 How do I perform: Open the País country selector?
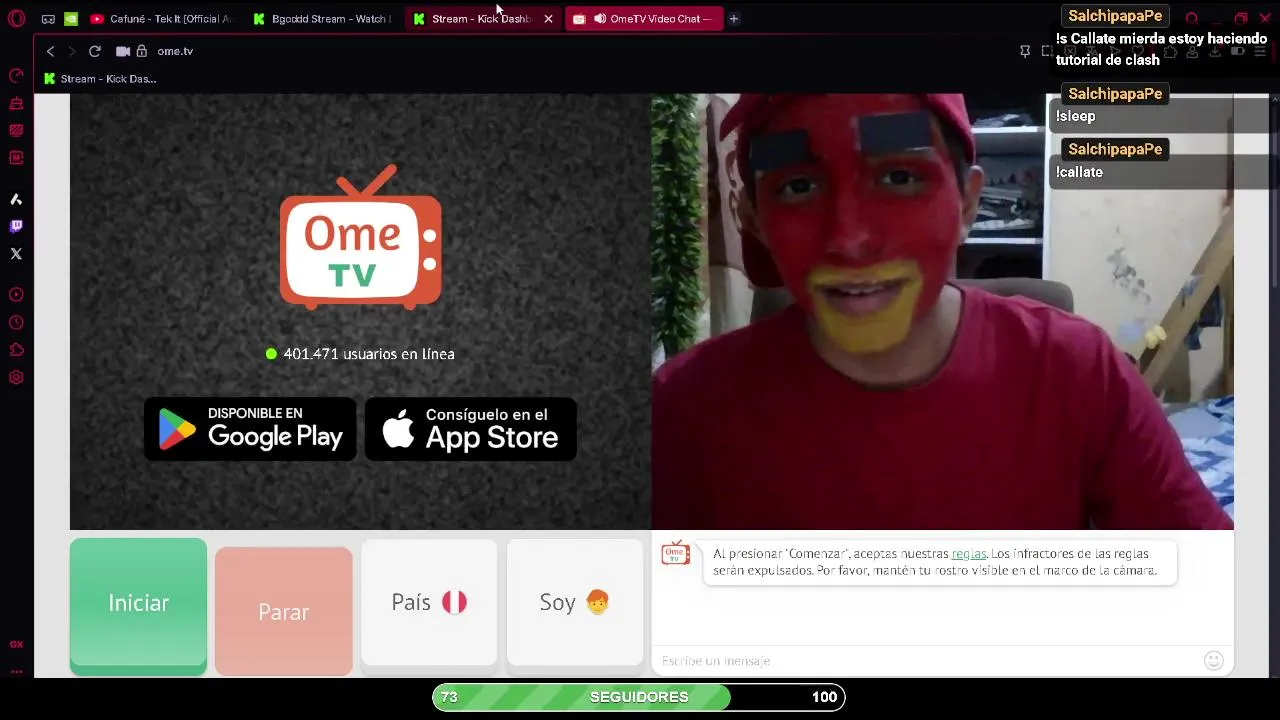click(429, 602)
